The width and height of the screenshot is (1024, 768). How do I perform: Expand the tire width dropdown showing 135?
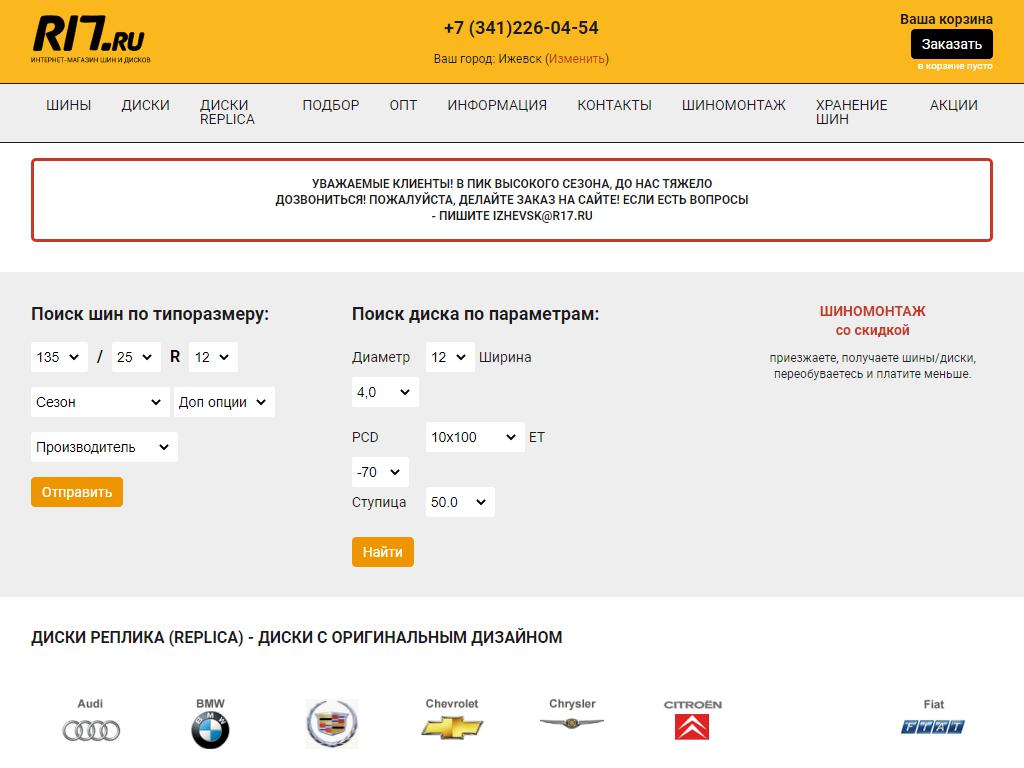click(x=60, y=357)
